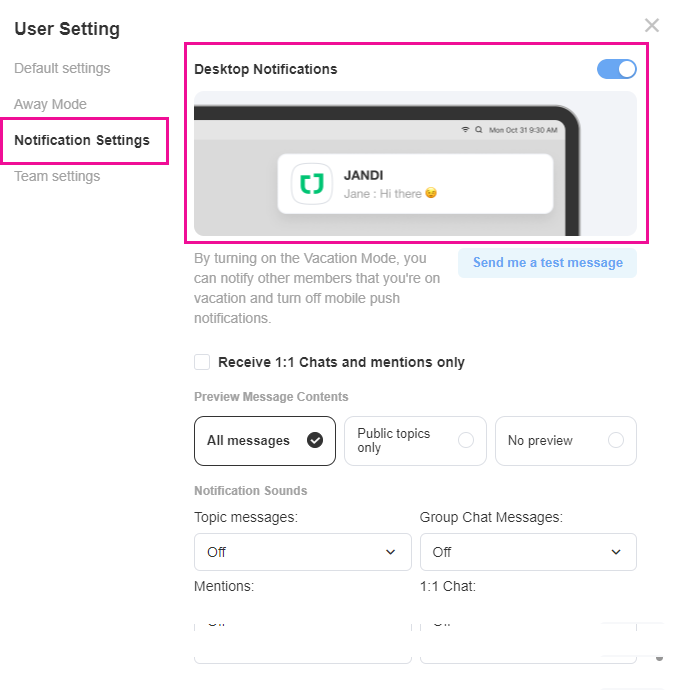Click the search icon in preview menu bar

479,130
